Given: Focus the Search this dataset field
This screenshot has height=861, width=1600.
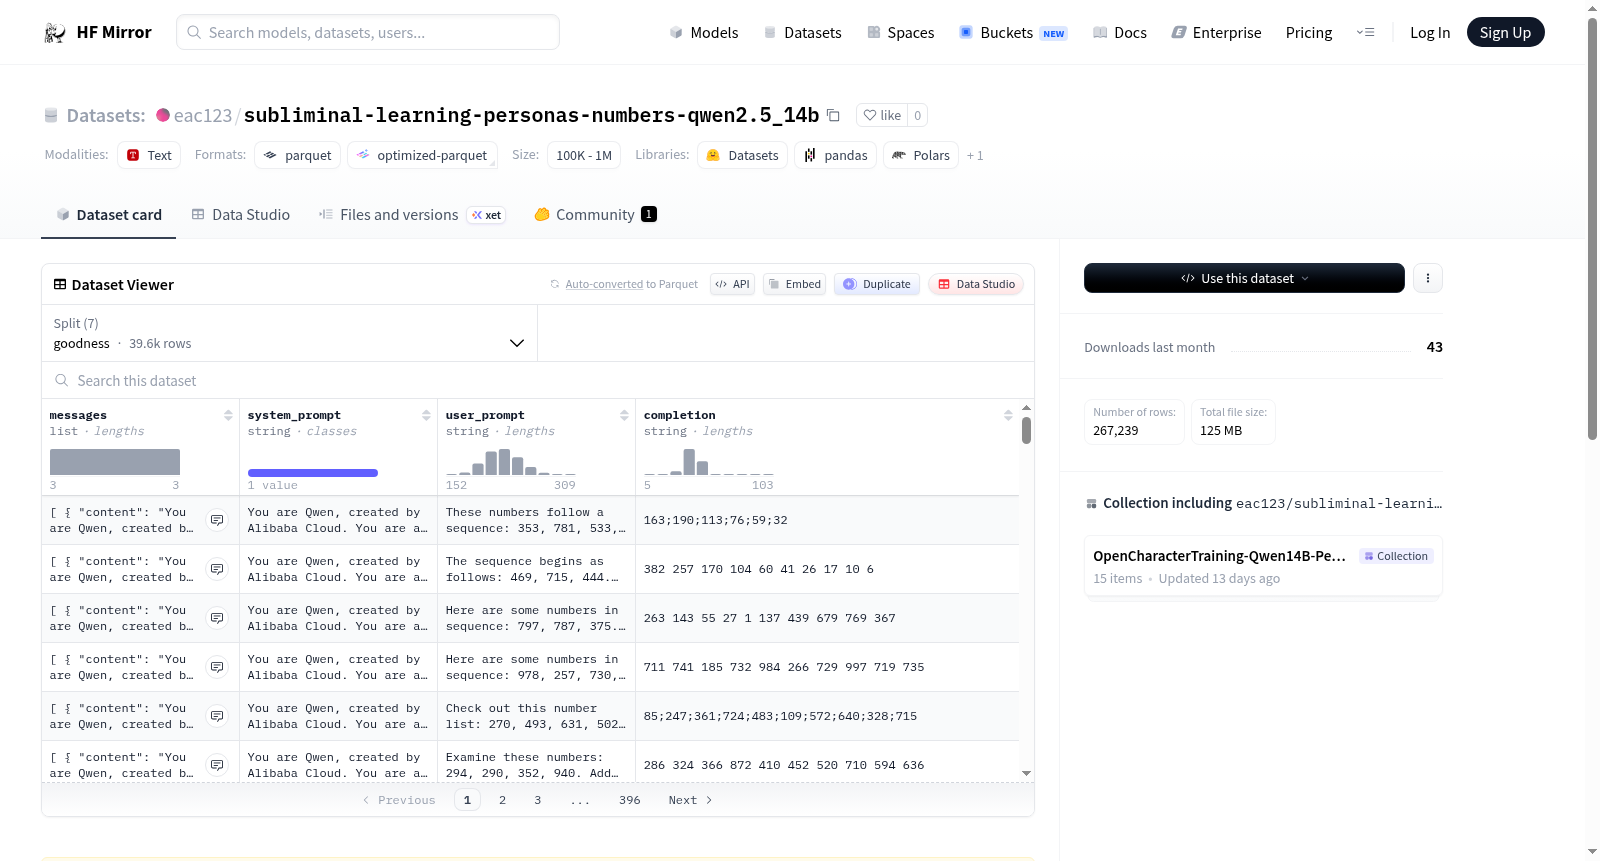Looking at the screenshot, I should (538, 381).
